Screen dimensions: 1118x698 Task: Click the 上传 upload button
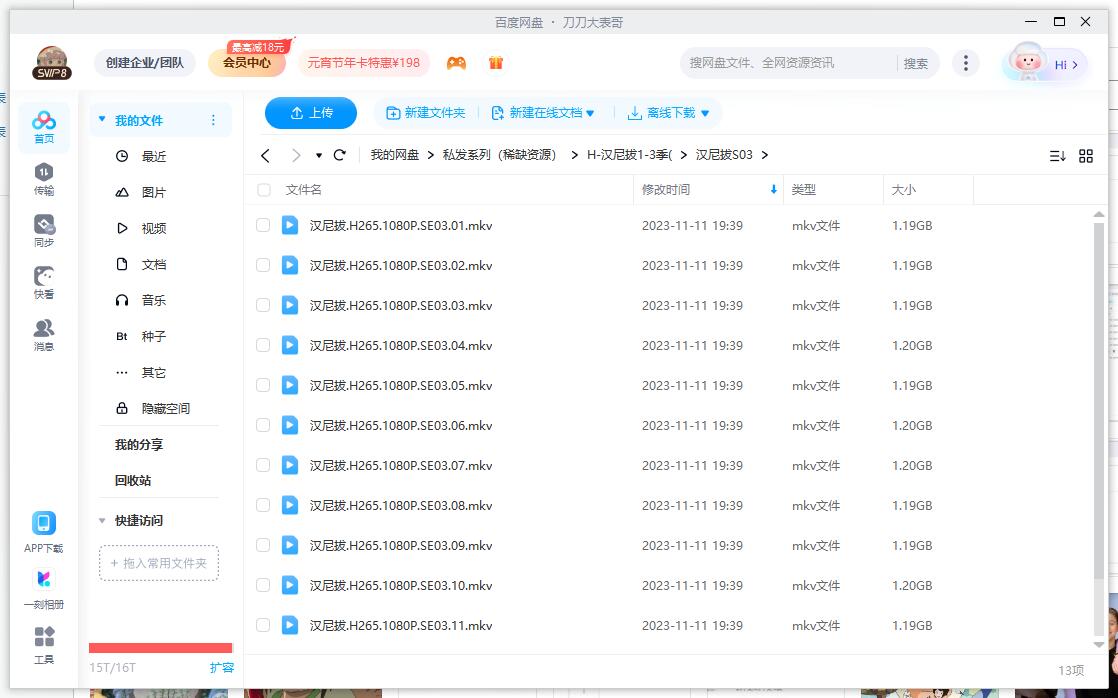pos(311,113)
